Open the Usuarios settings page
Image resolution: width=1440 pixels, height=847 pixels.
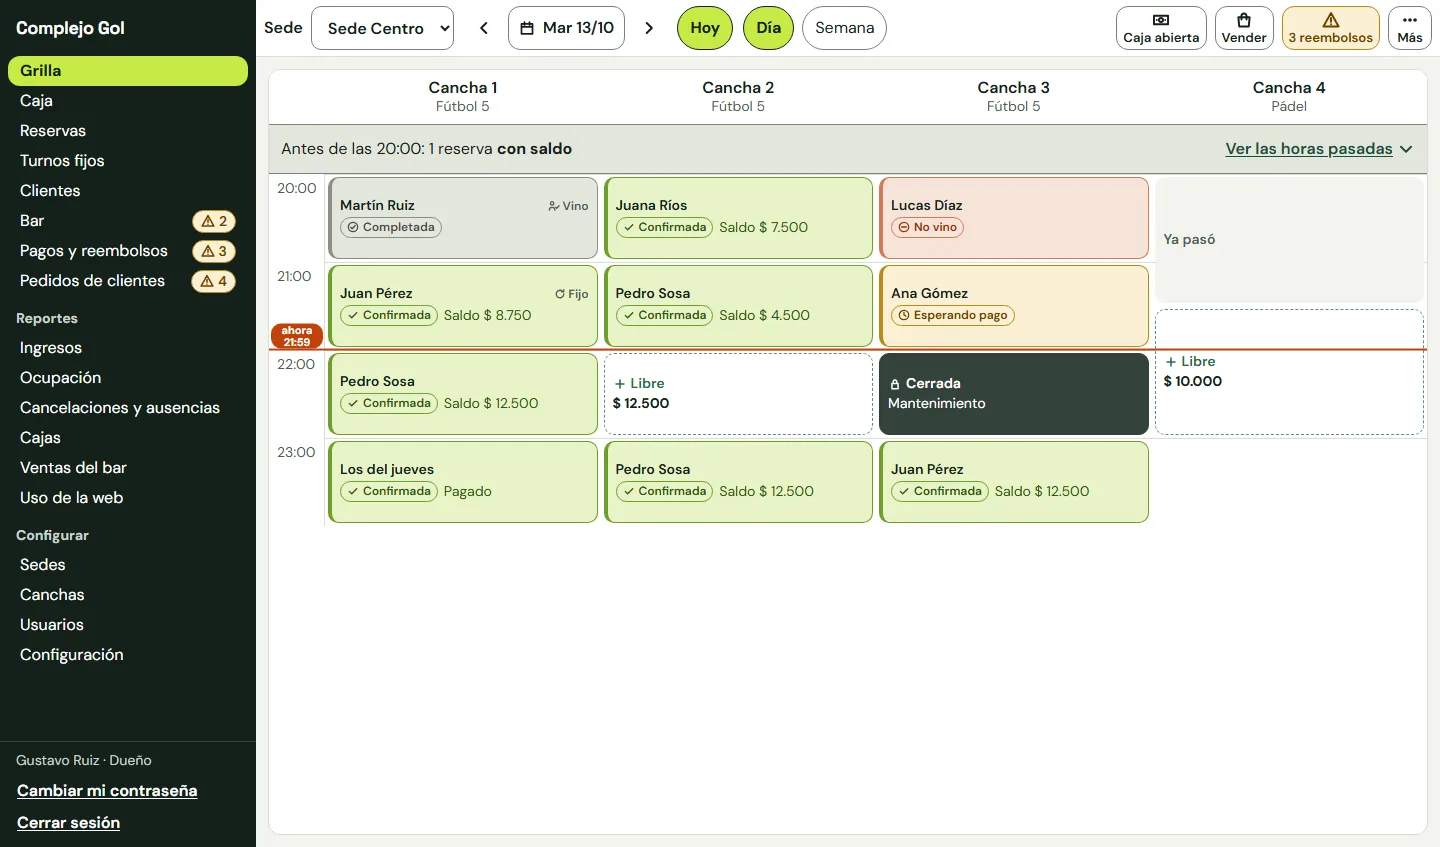[x=128, y=625]
